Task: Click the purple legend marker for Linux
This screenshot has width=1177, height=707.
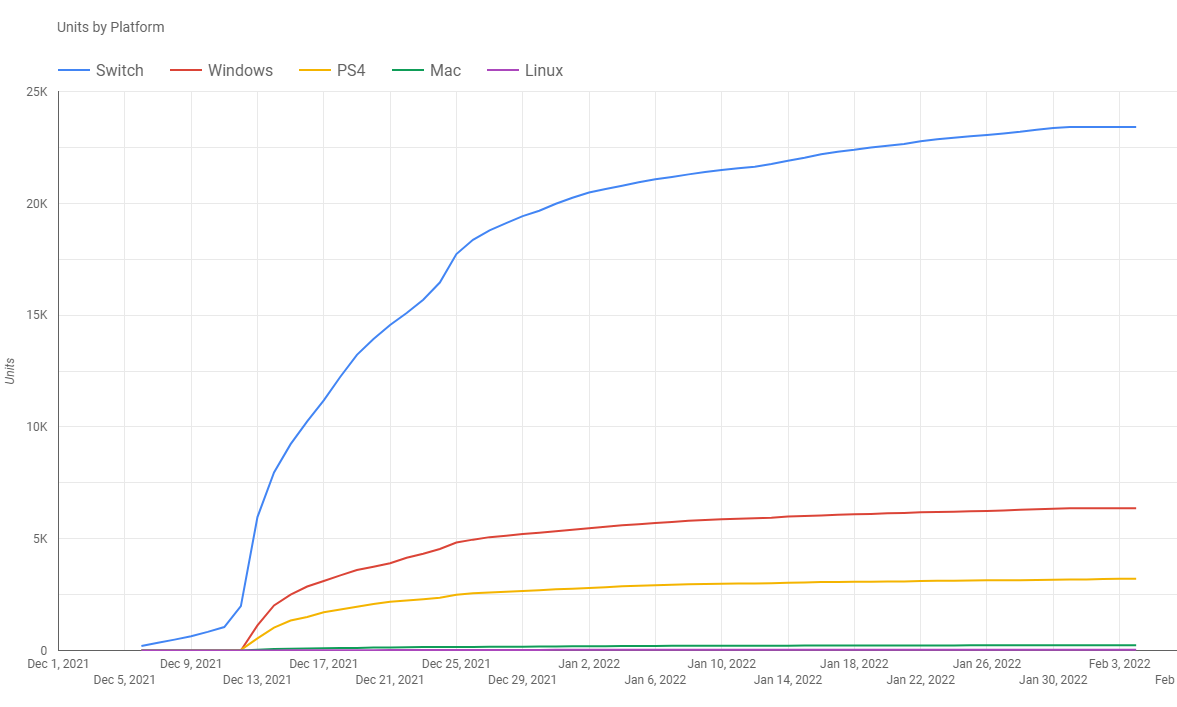Action: click(501, 71)
